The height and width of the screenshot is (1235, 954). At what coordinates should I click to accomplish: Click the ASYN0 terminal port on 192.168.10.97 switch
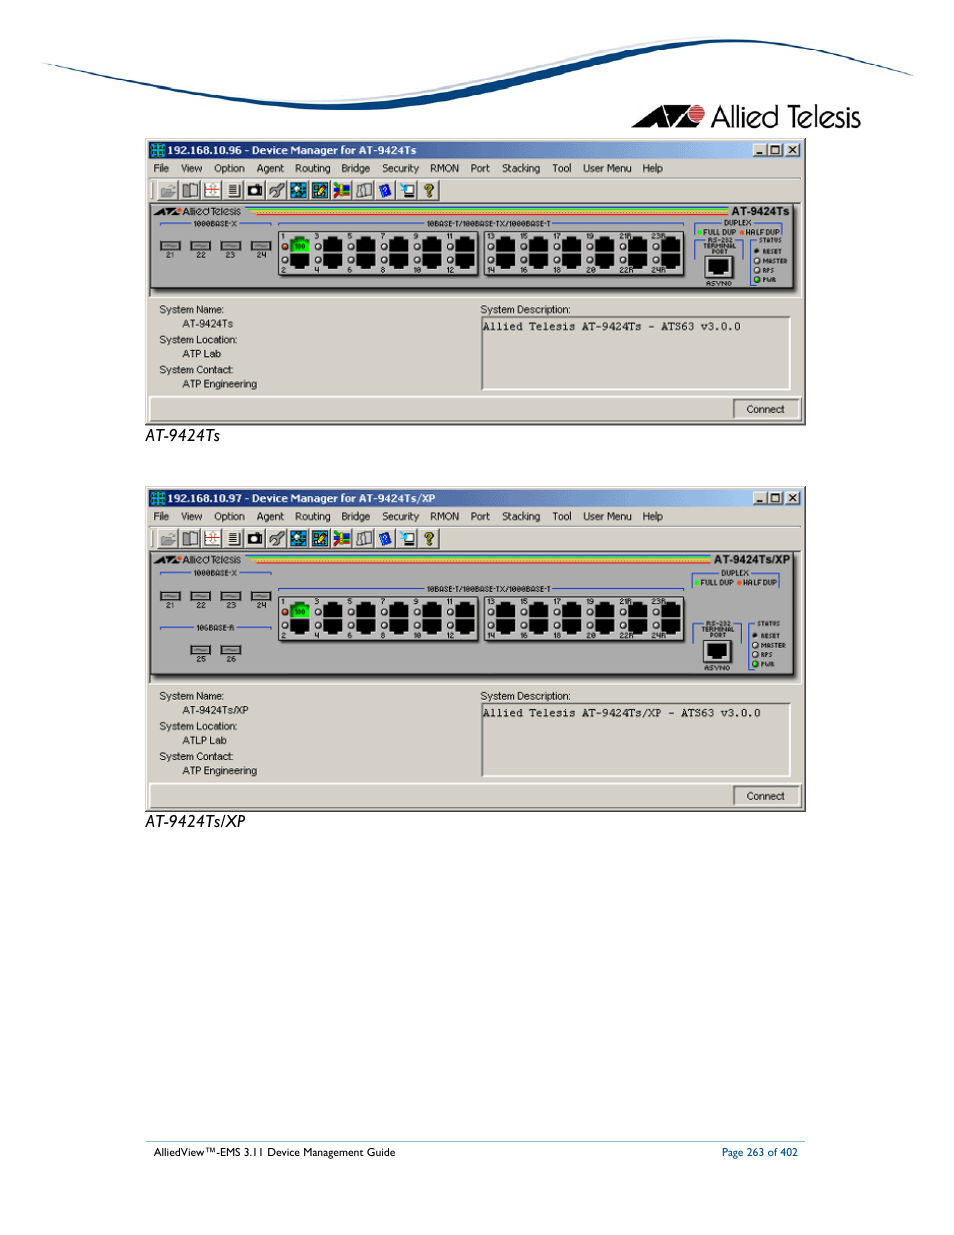[718, 651]
